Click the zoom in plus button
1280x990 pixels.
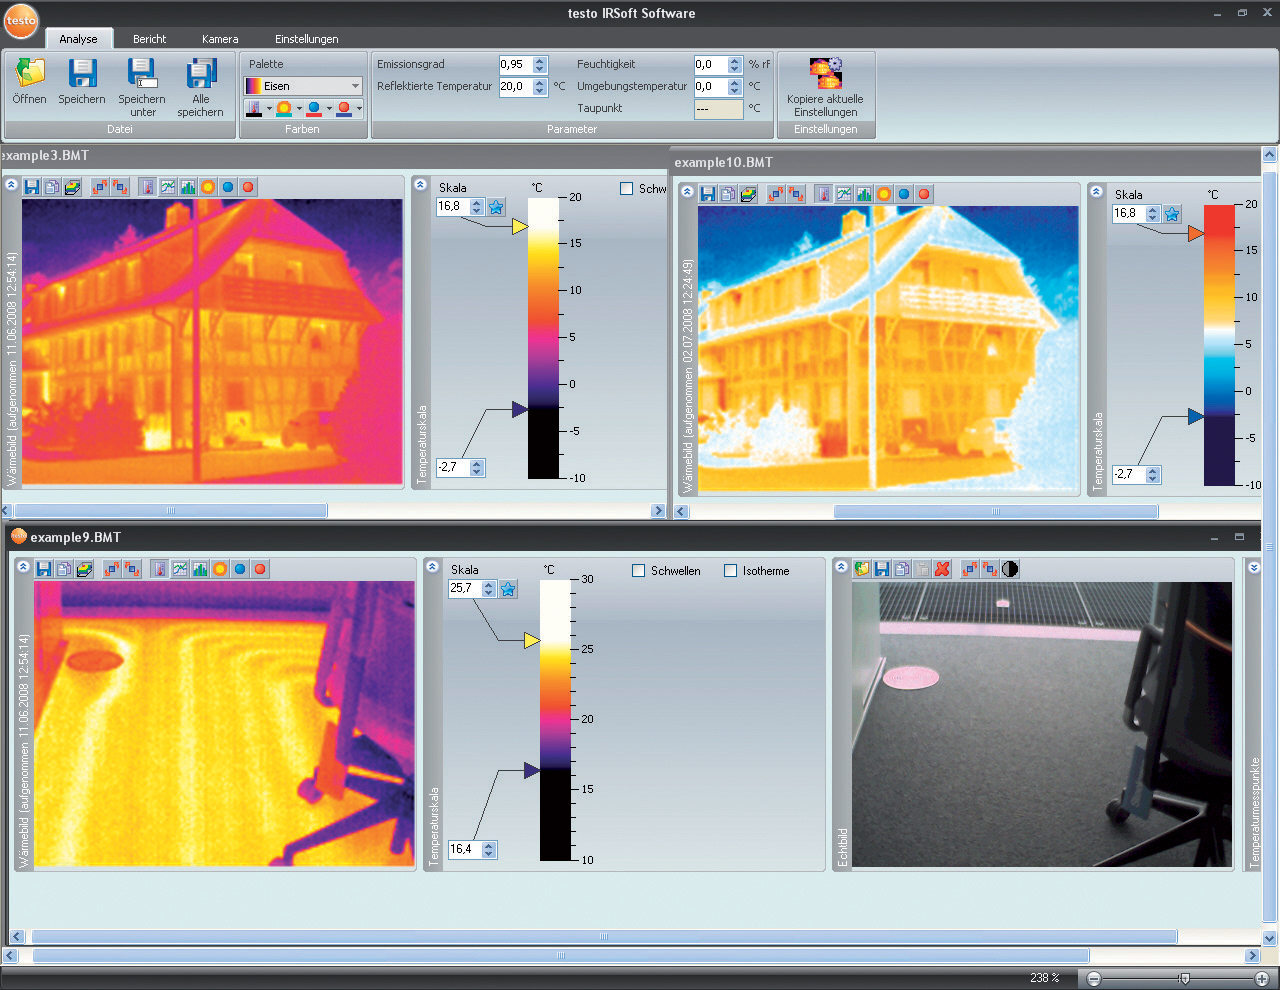(x=1262, y=979)
